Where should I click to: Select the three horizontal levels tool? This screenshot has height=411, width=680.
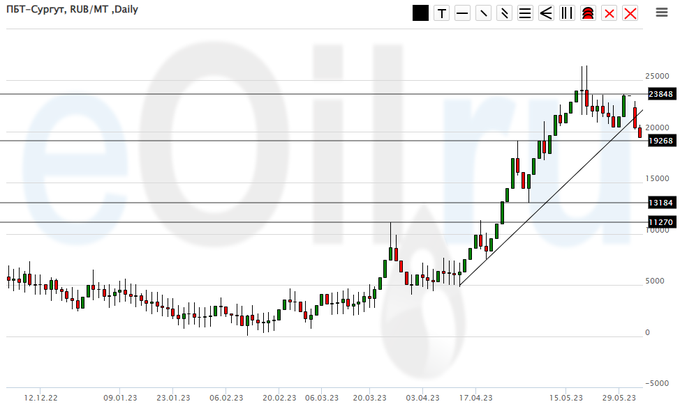(x=525, y=13)
